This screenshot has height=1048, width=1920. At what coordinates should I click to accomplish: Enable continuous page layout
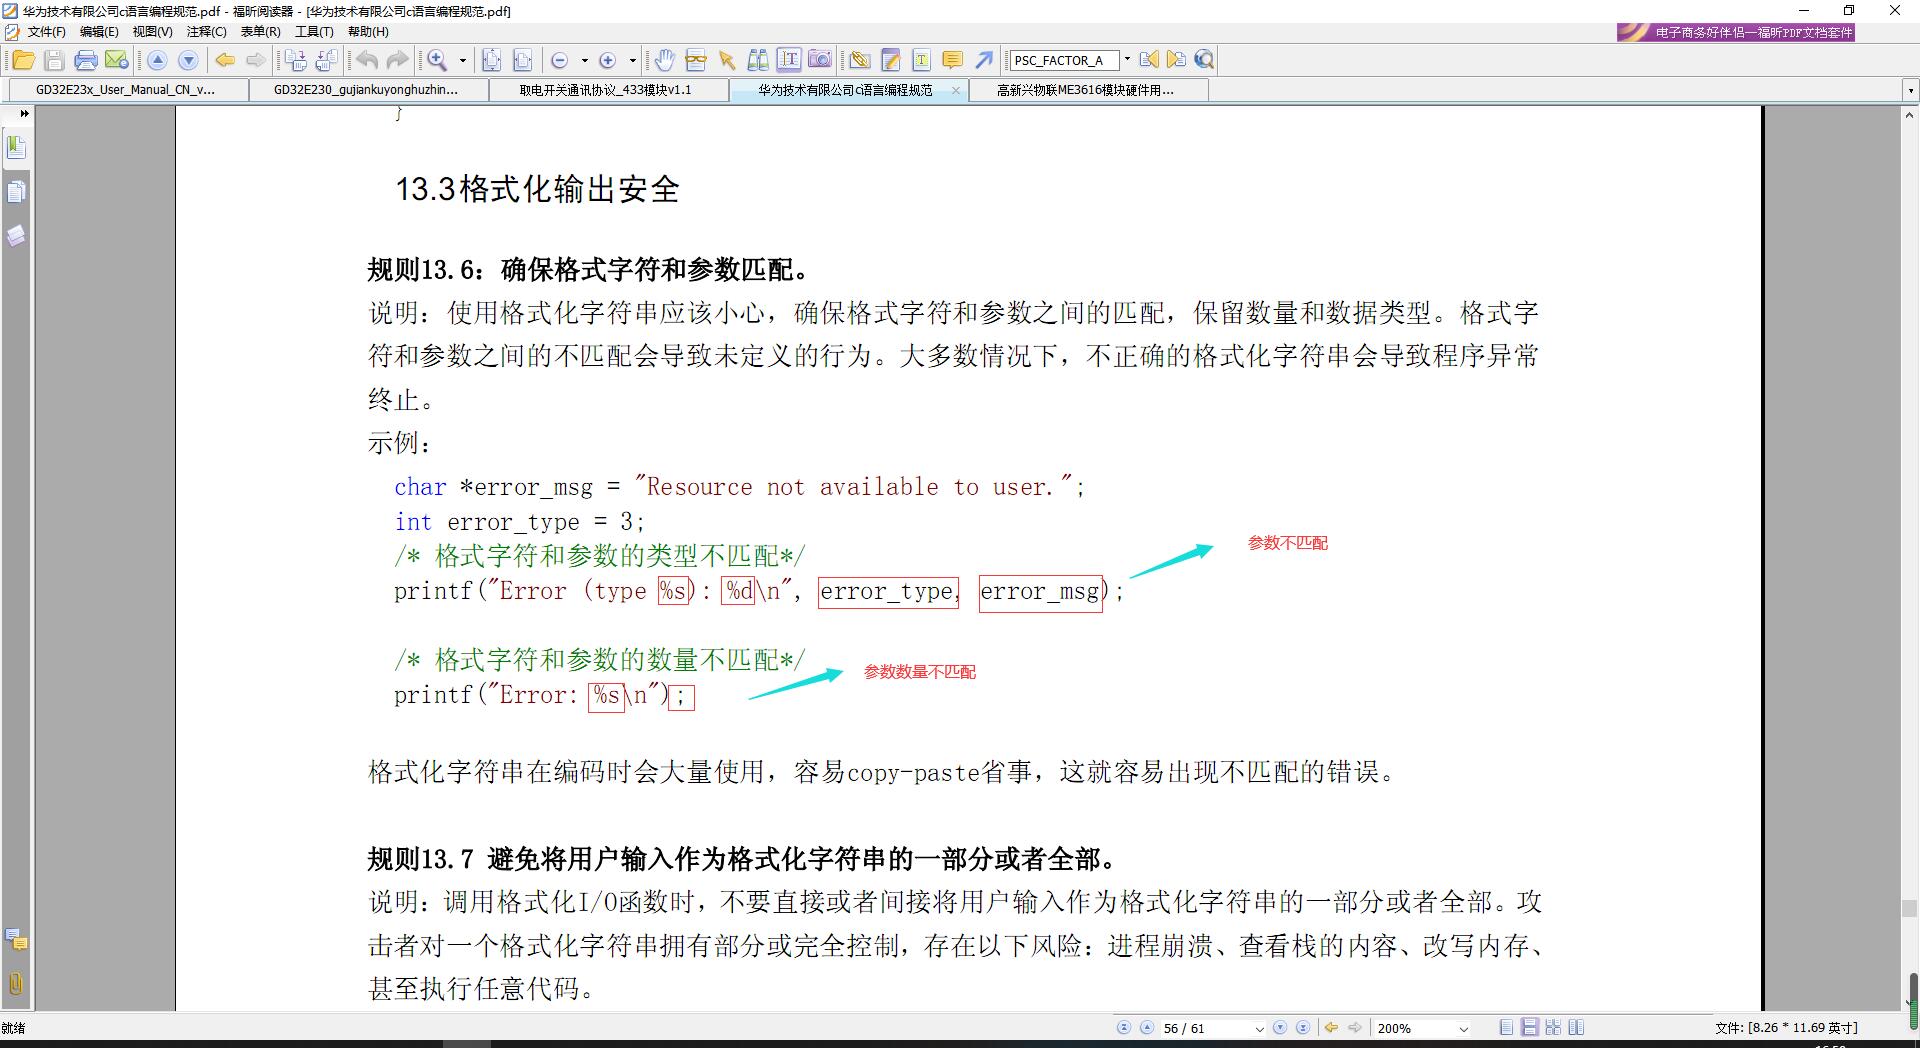(1528, 1027)
